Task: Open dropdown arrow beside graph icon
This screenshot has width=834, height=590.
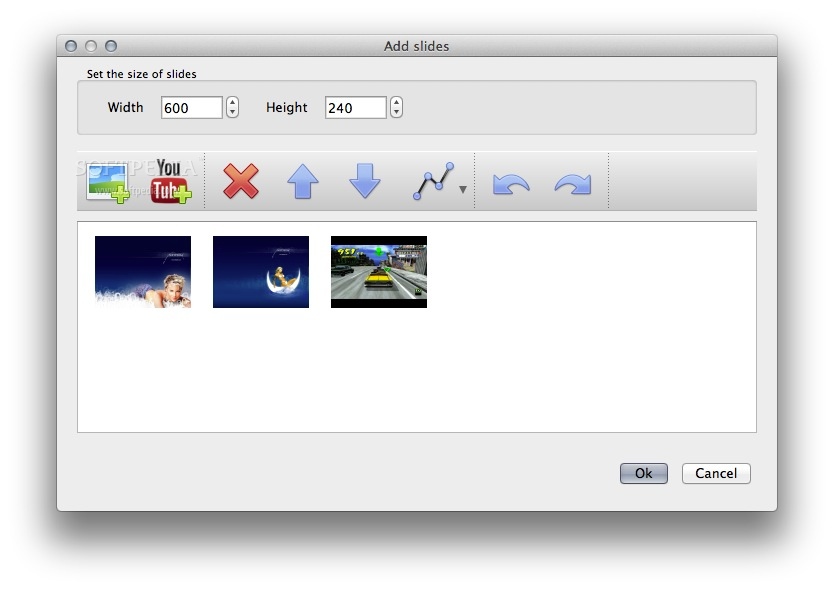Action: (x=462, y=189)
